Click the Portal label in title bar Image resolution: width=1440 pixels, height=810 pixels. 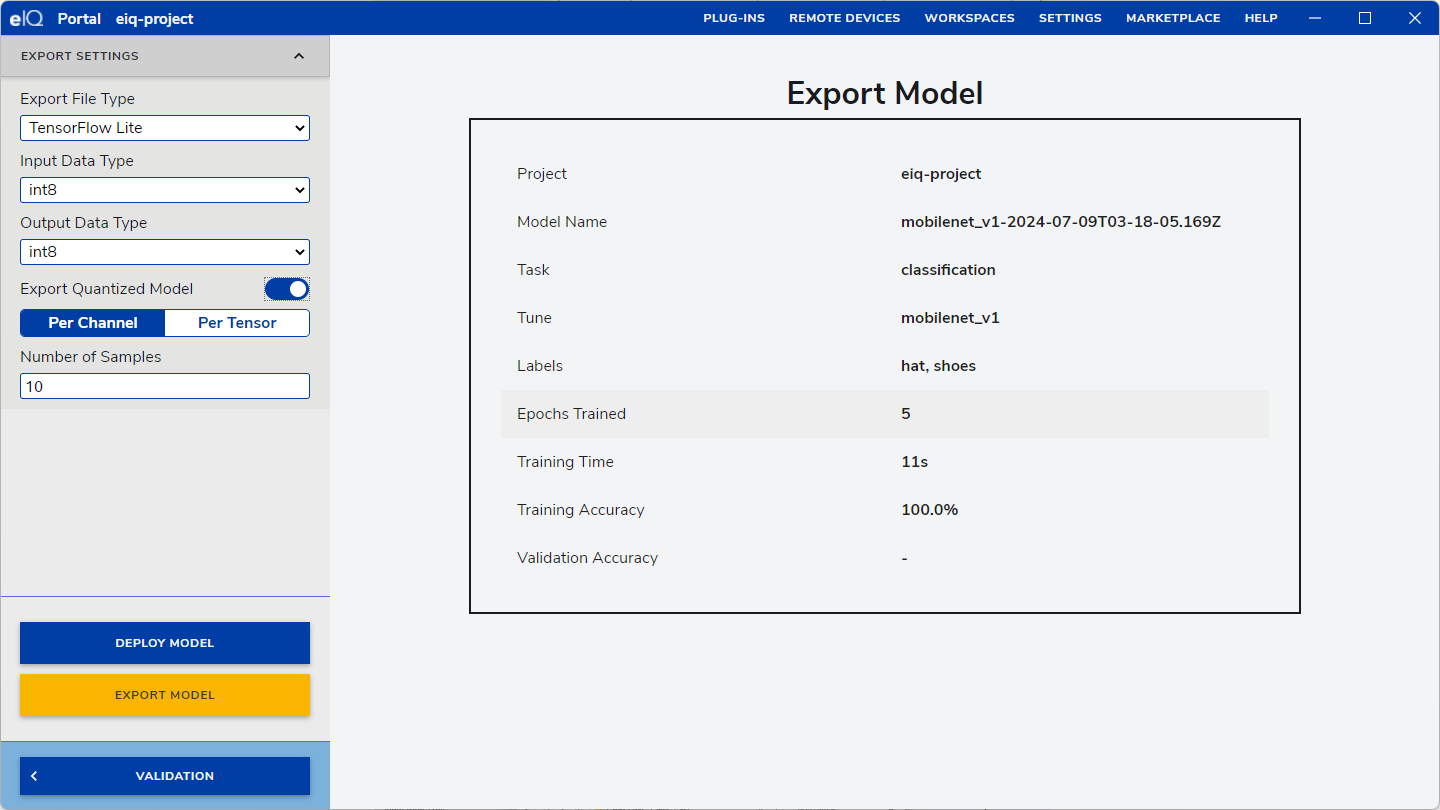(x=79, y=19)
